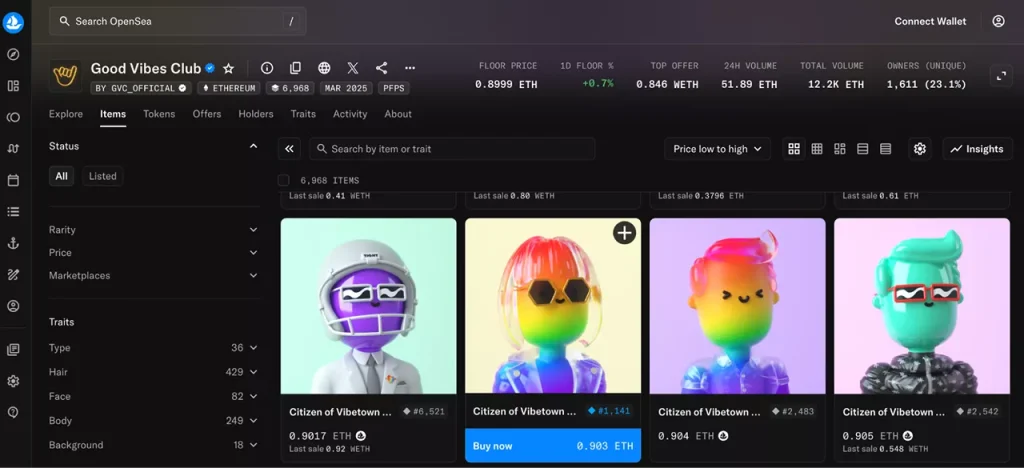The width and height of the screenshot is (1024, 468).
Task: Open the studio pencil icon in sidebar
Action: click(x=13, y=274)
